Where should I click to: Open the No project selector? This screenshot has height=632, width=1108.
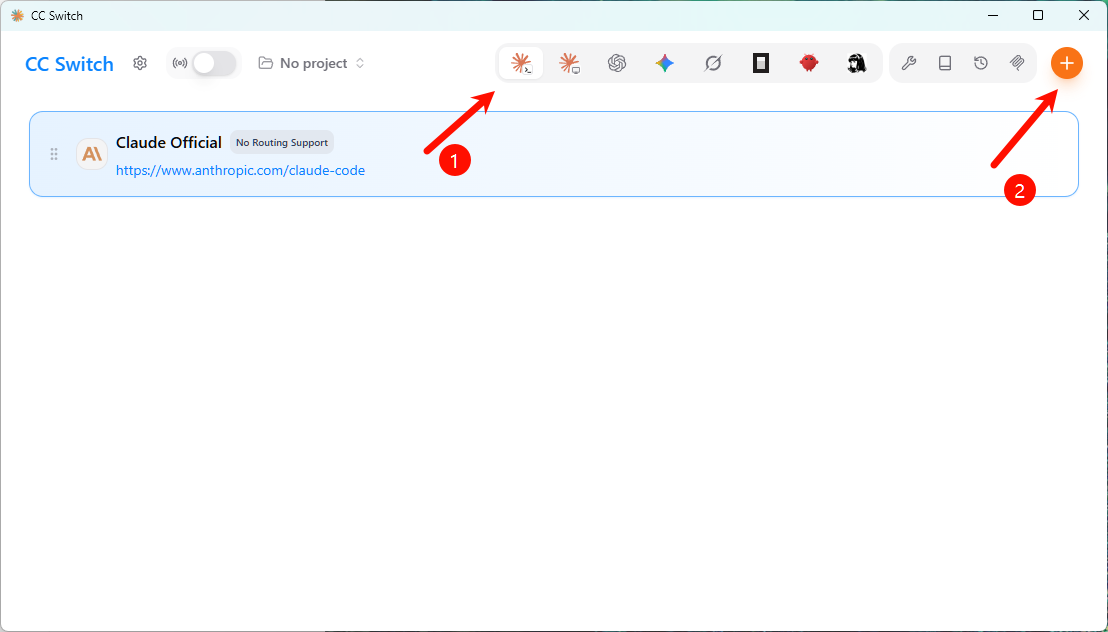click(x=312, y=64)
